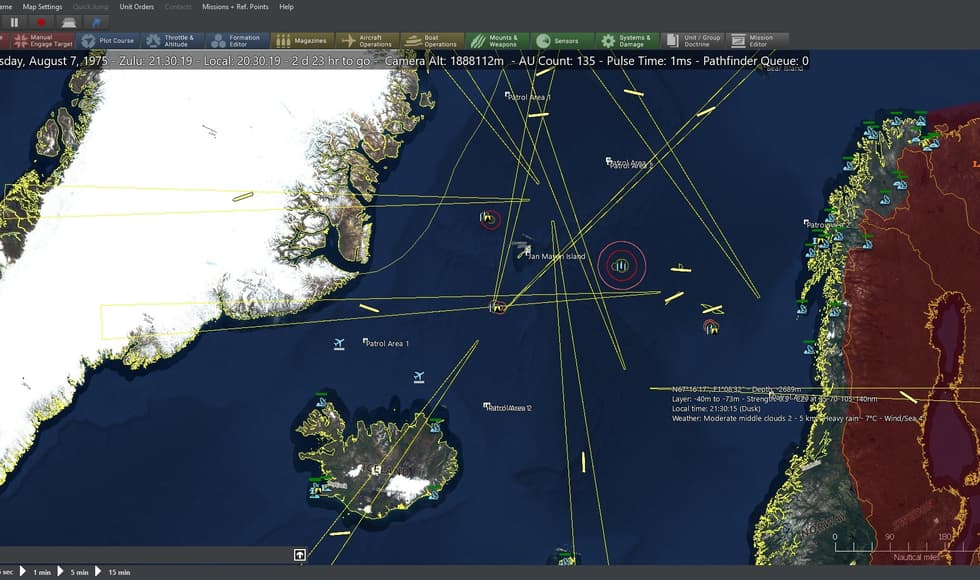Select the ship unit at the converging course lines

click(x=498, y=307)
